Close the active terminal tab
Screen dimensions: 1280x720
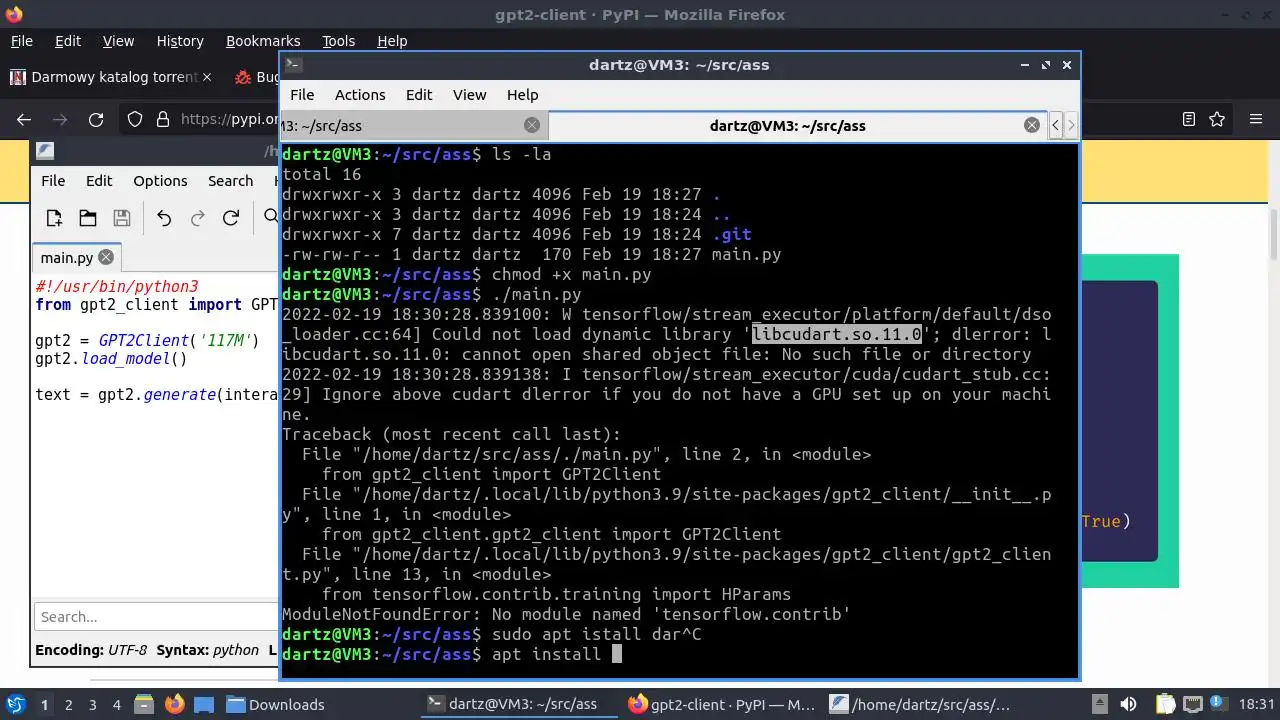coord(1032,125)
